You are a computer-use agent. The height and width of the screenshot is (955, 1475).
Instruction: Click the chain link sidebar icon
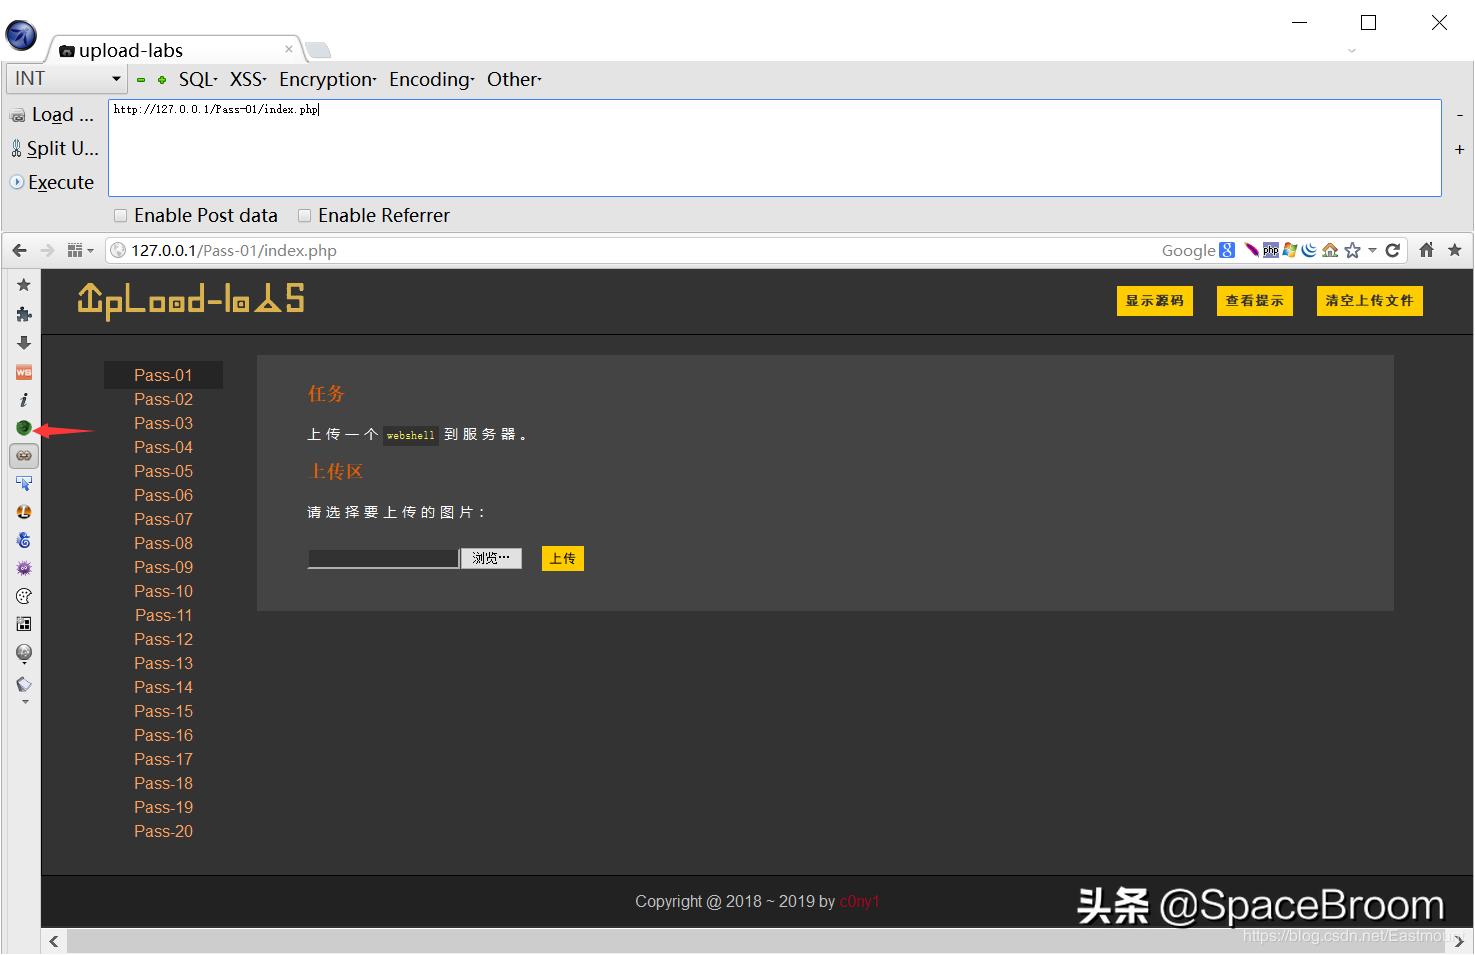pyautogui.click(x=23, y=456)
